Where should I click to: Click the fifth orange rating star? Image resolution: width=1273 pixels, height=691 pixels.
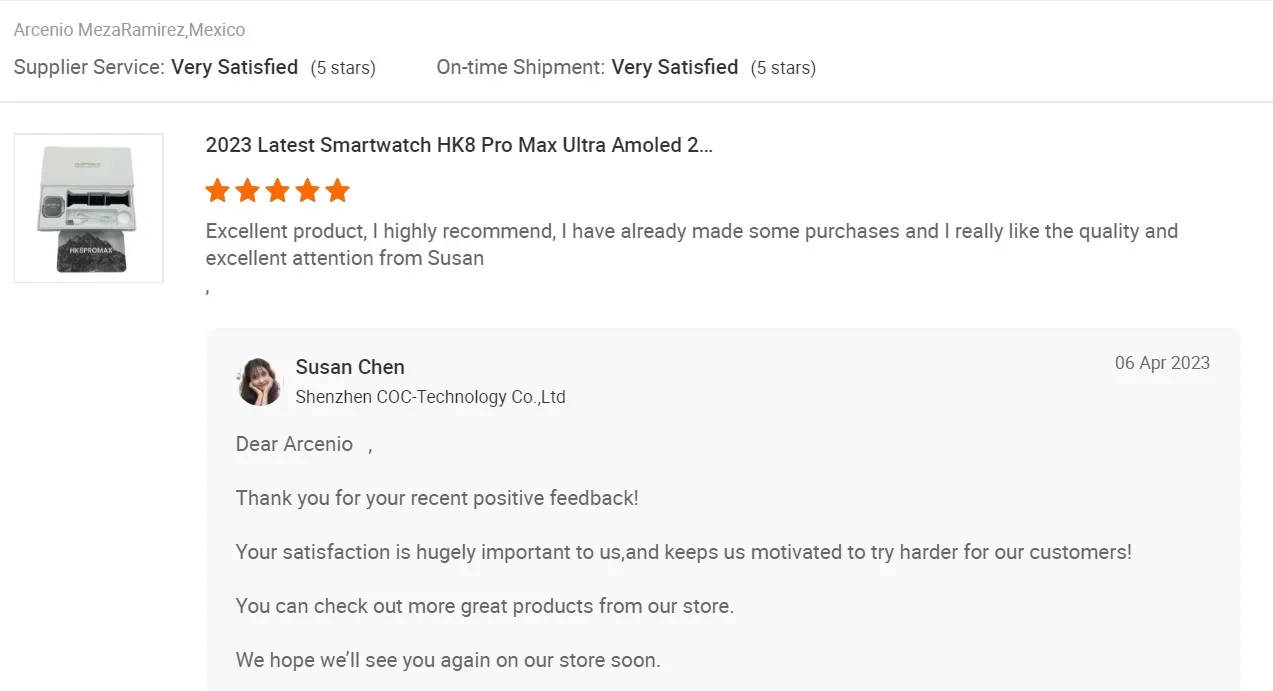(337, 190)
